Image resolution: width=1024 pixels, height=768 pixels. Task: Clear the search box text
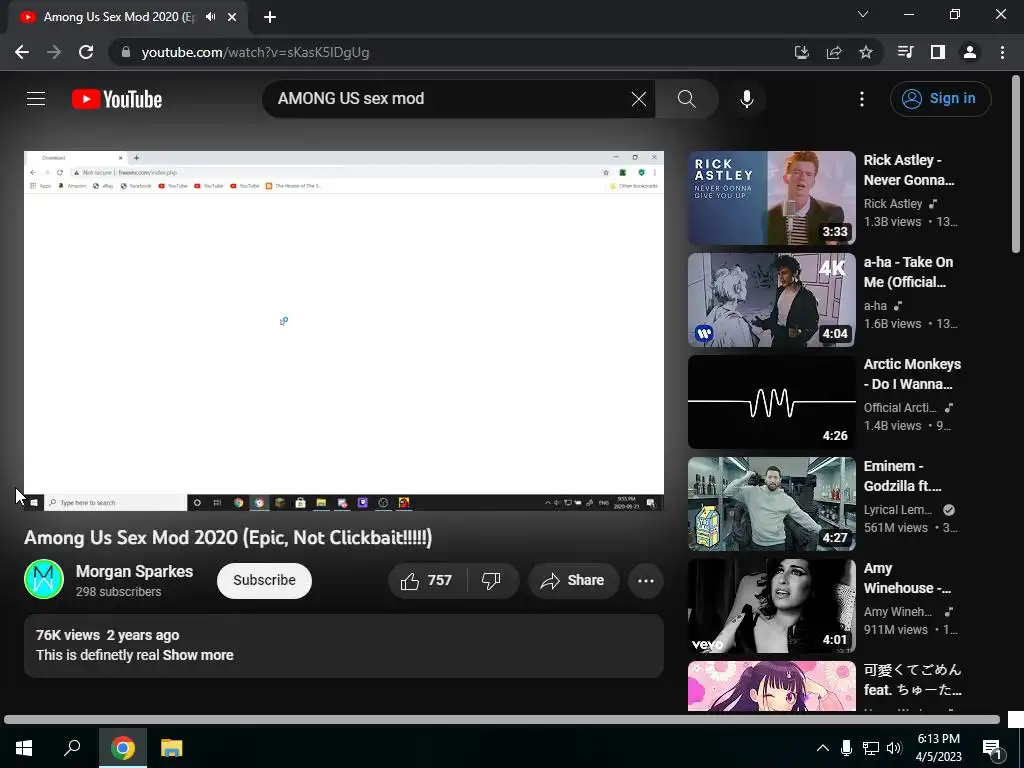click(x=639, y=99)
